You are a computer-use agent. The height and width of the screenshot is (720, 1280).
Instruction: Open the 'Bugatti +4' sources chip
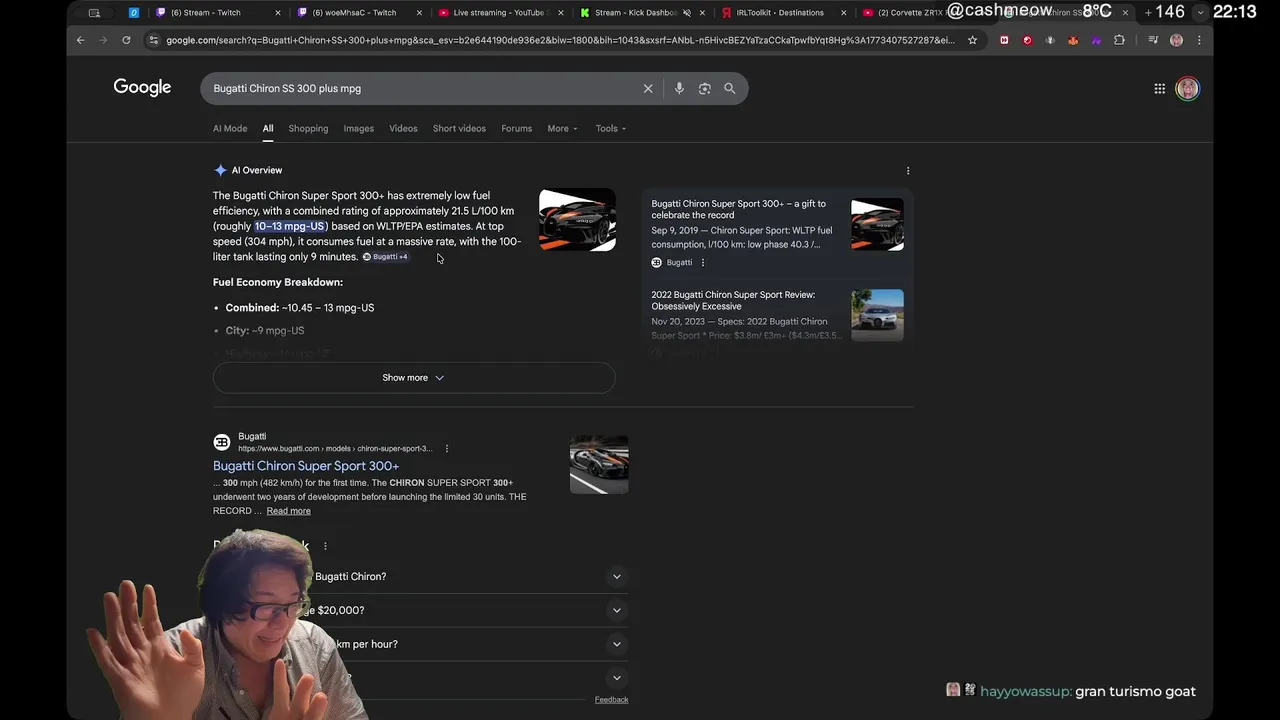[385, 257]
